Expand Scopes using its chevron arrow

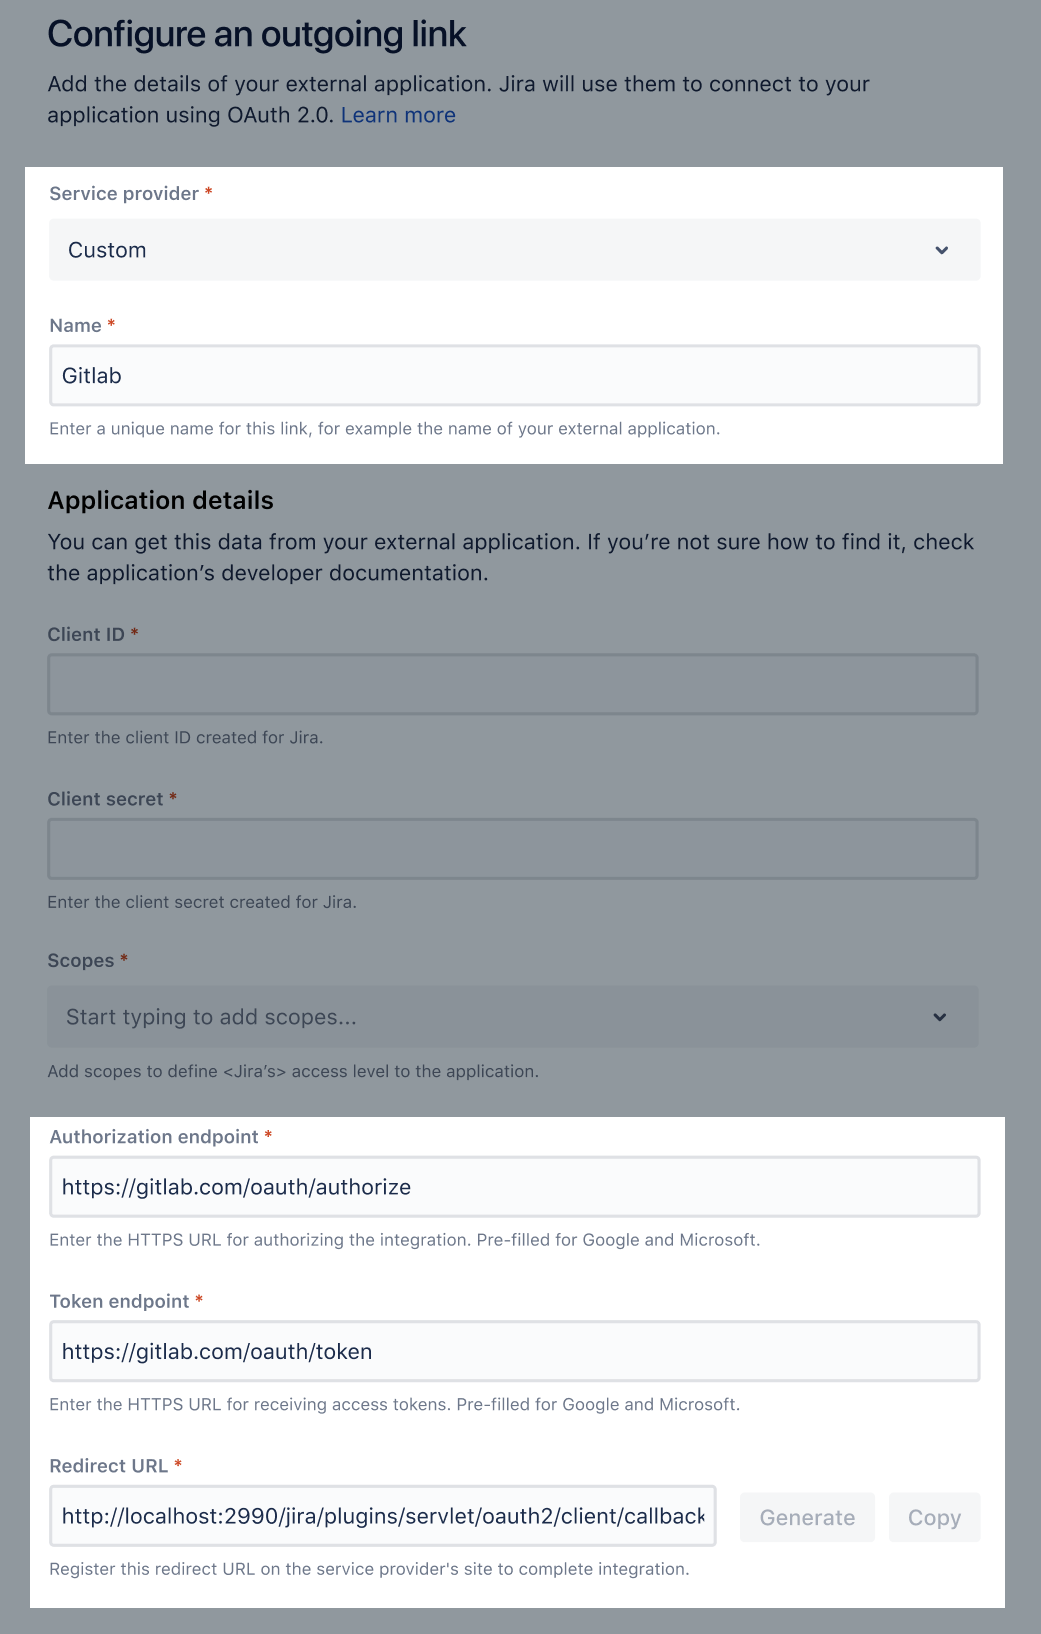[x=939, y=1017]
